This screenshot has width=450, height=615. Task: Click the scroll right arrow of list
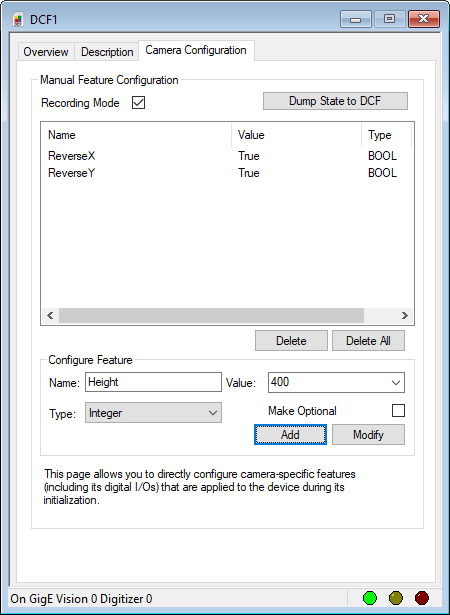click(x=404, y=315)
